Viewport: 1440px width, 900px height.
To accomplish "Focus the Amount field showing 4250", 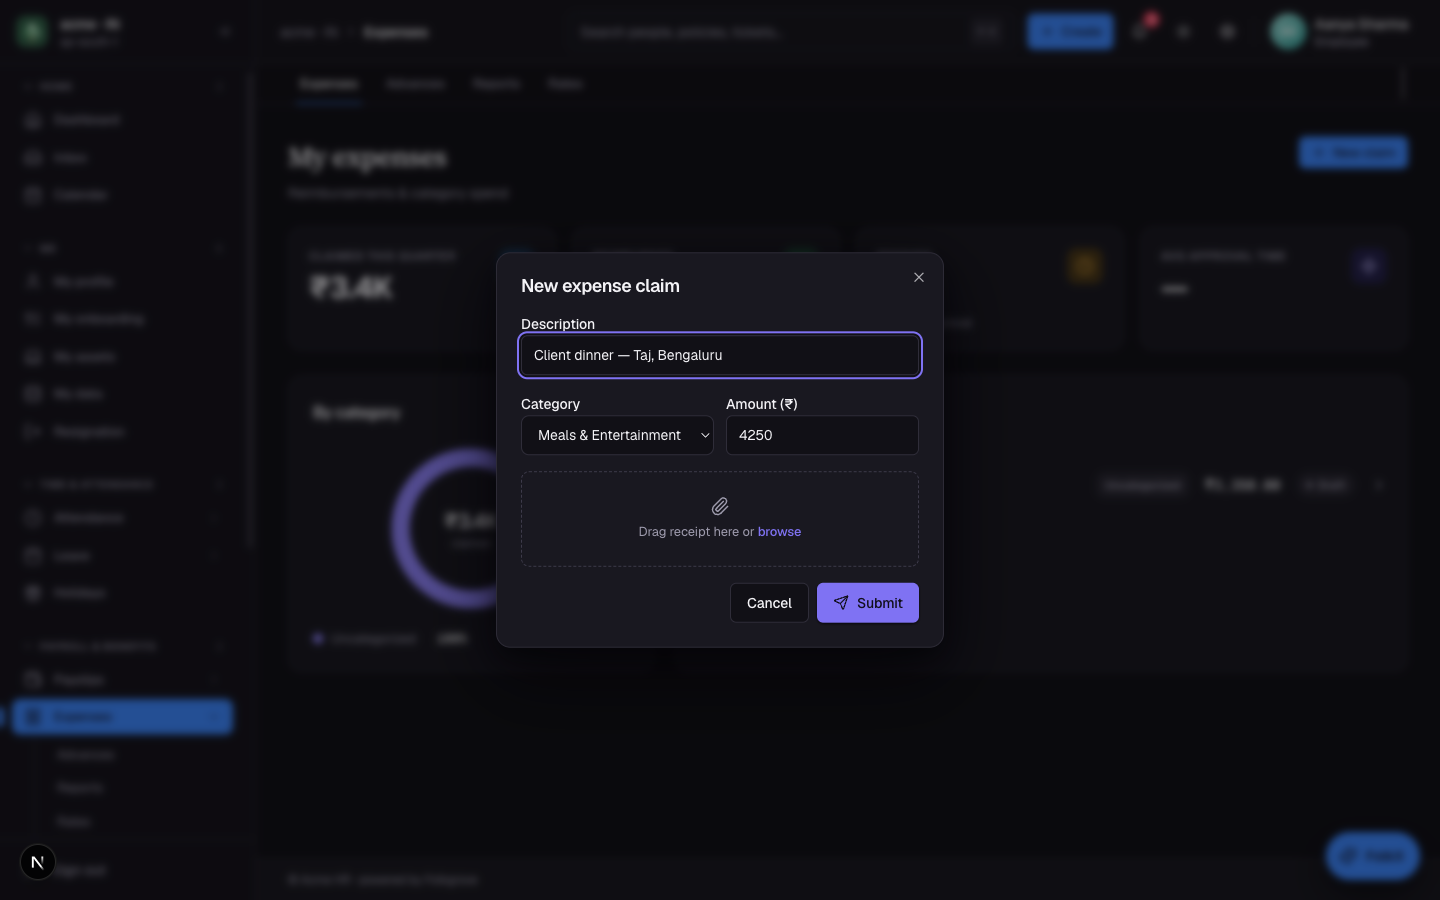I will [822, 435].
